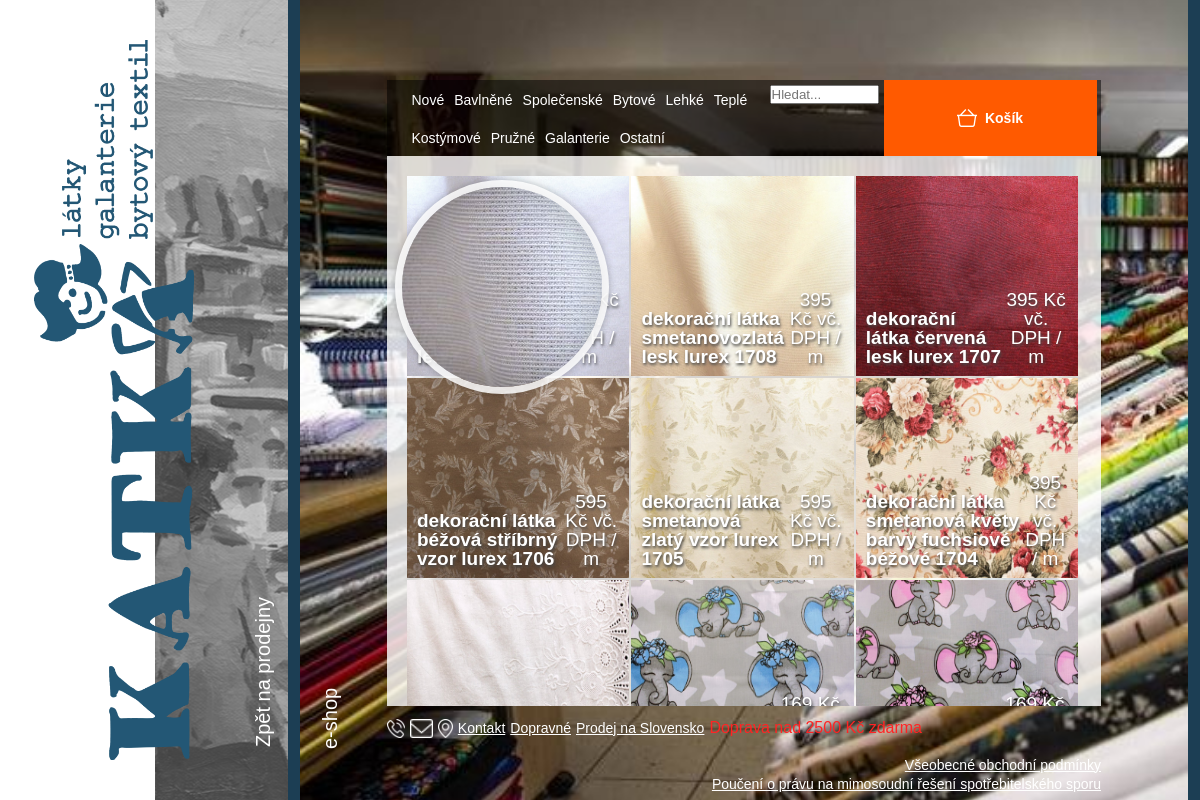Open Poučení o právu na mimosoudní řešení link
The image size is (1200, 800).
(906, 784)
